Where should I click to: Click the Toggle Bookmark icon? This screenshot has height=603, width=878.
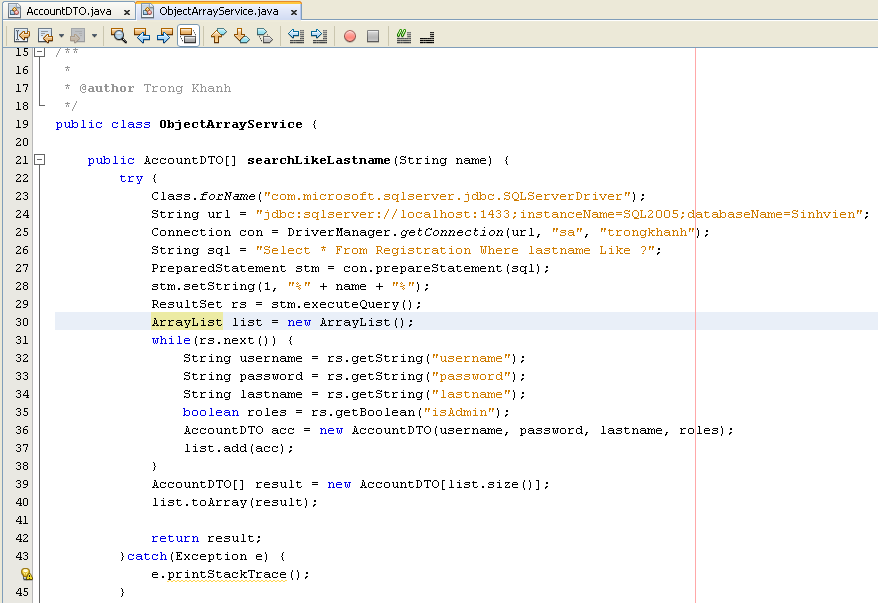(264, 36)
